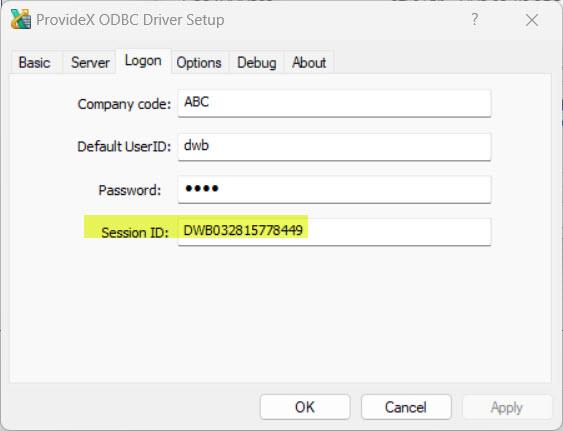Open the Options tab
The image size is (563, 431).
[199, 62]
